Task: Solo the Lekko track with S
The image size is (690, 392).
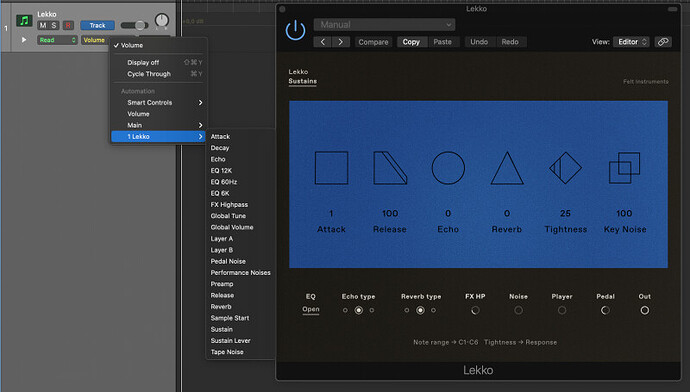Action: click(54, 26)
